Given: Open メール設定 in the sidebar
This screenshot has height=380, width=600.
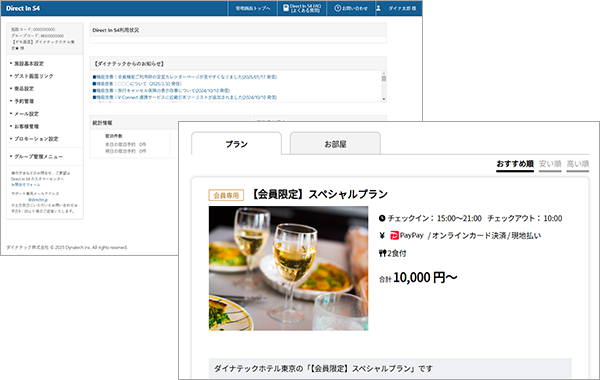Looking at the screenshot, I should (26, 114).
